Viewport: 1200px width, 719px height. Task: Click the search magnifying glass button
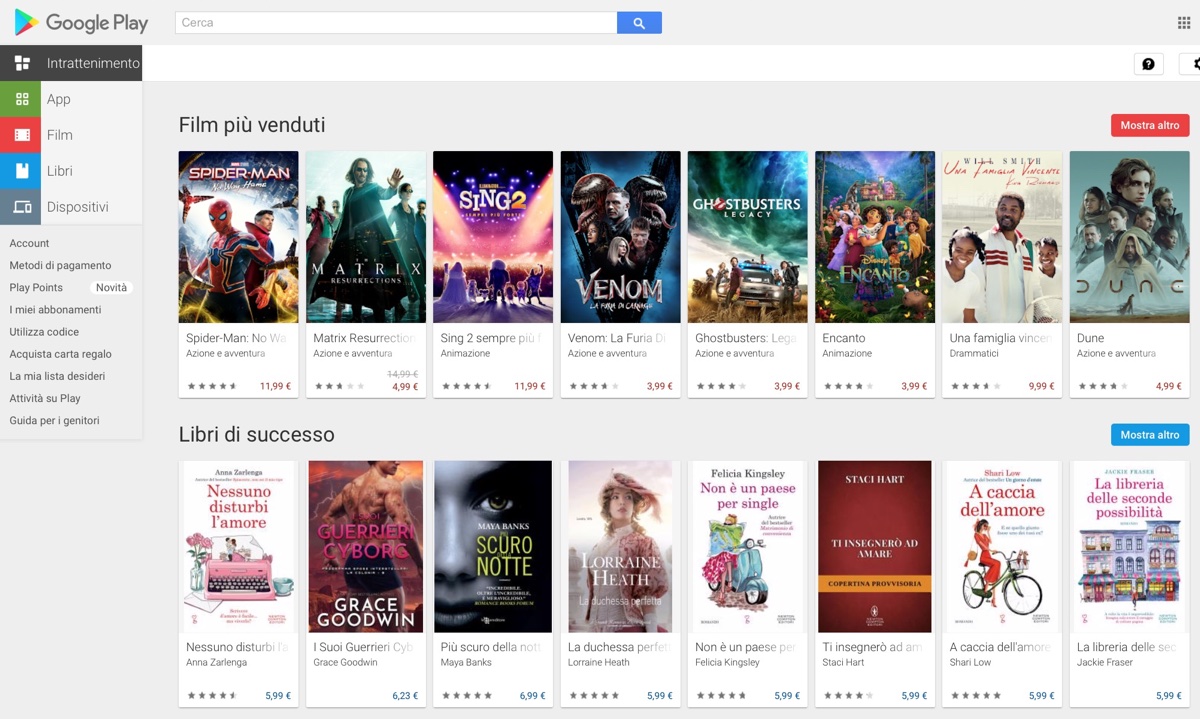(639, 22)
